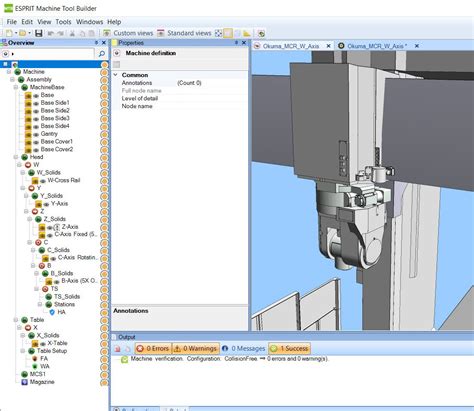
Task: Open the Windows menu
Action: click(x=89, y=22)
